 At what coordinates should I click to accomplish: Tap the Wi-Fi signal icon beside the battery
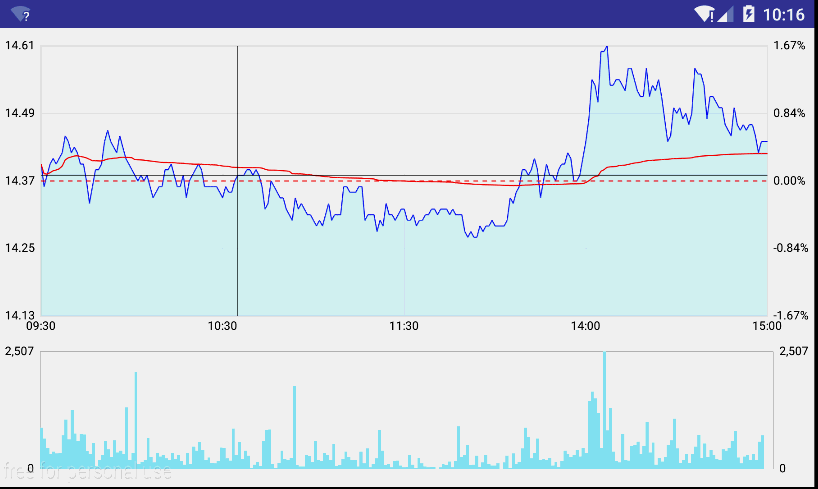(704, 14)
